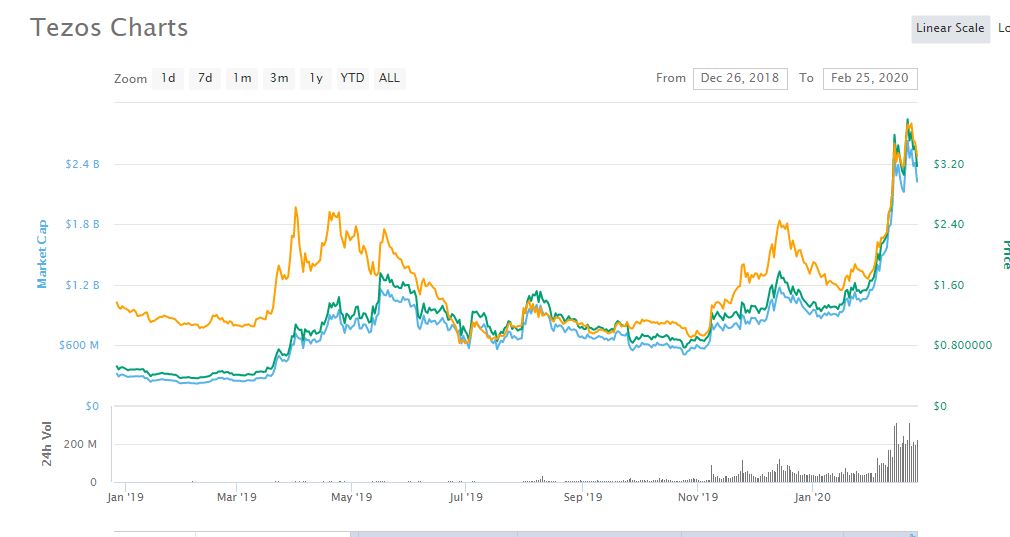Click the Sep '19 axis label
This screenshot has width=1010, height=537.
pyautogui.click(x=583, y=497)
